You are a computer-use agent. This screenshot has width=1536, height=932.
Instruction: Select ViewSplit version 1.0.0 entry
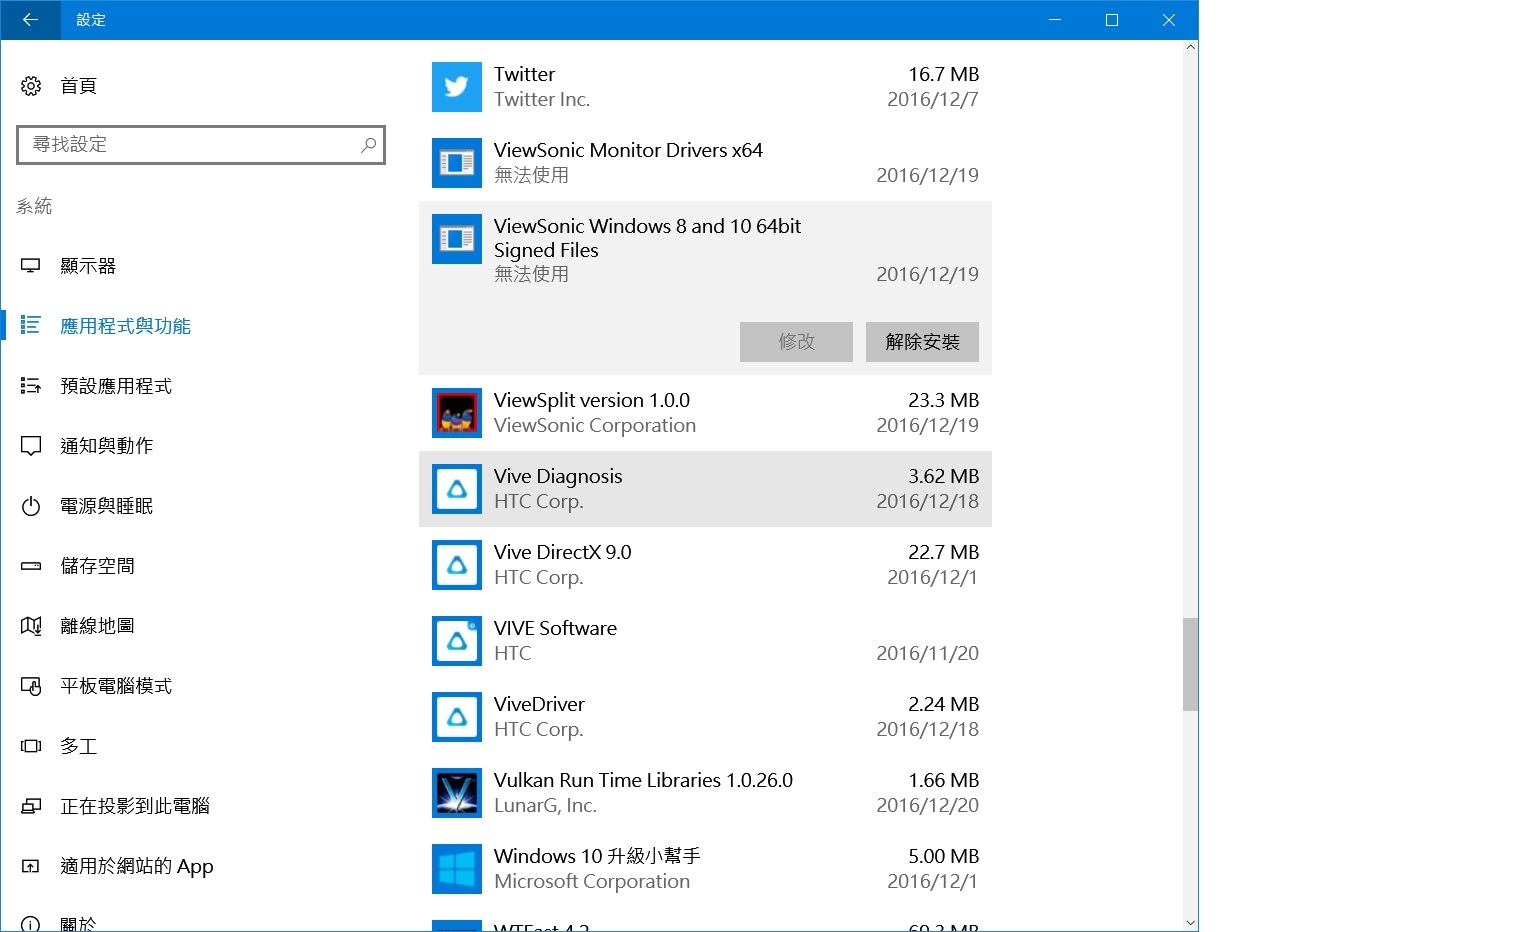click(705, 413)
